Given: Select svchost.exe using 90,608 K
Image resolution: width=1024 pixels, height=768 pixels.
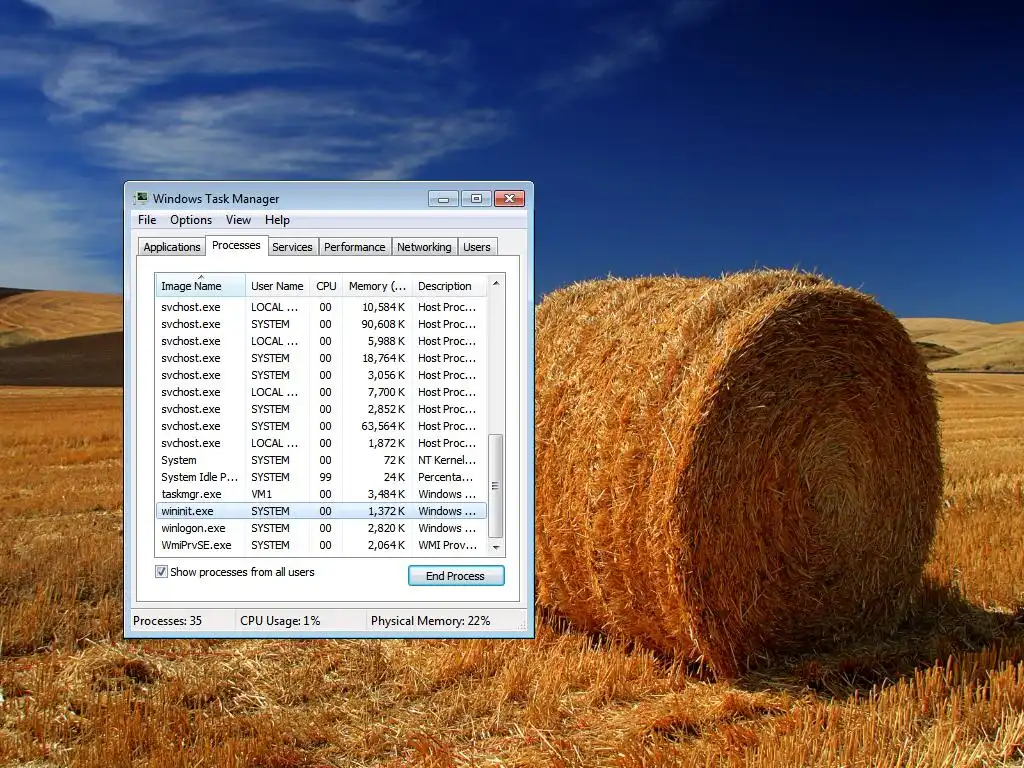Looking at the screenshot, I should tap(321, 325).
